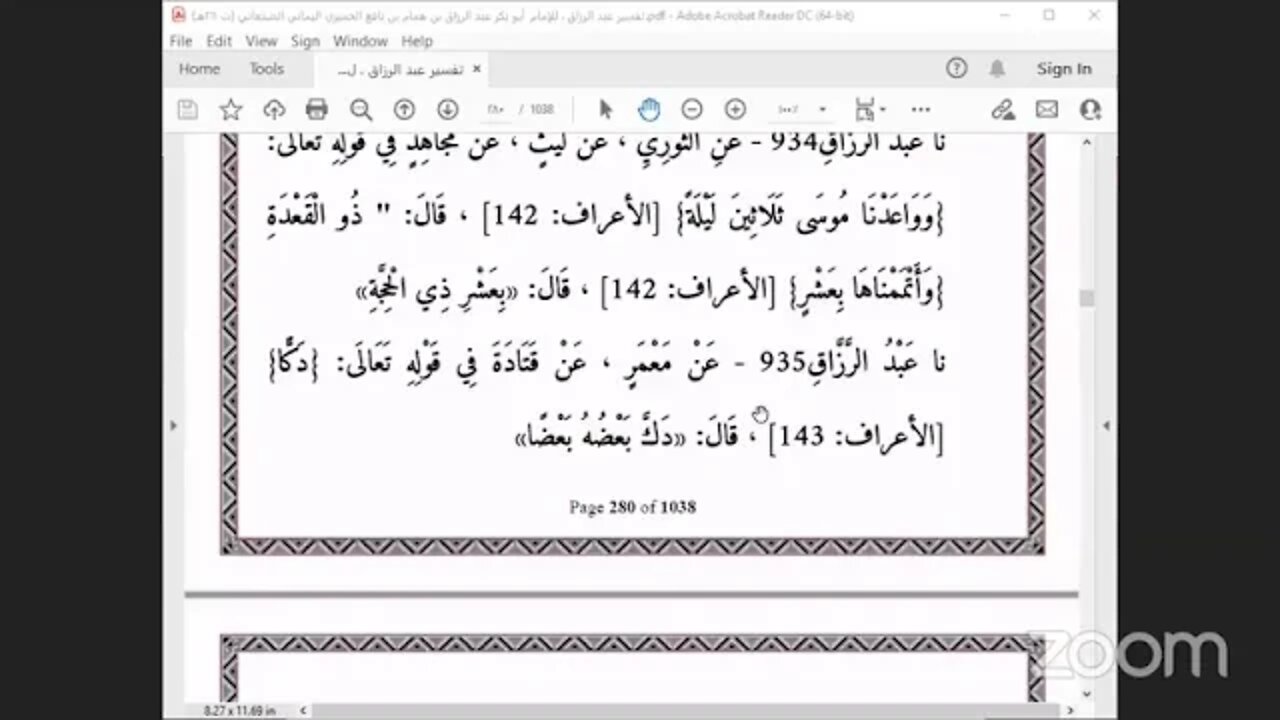Switch to the Home tab

pos(199,69)
